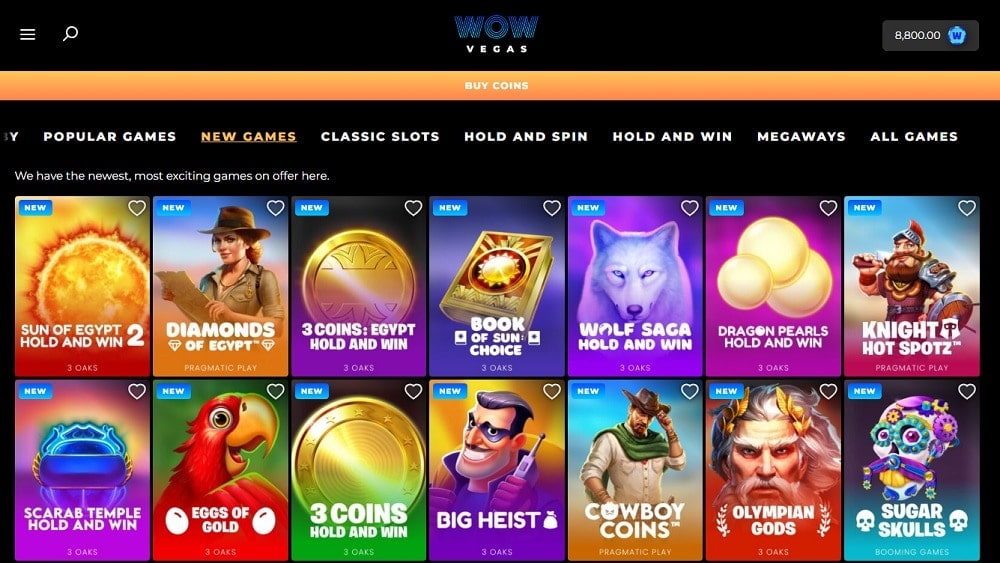Click heart icon on Big Heist
The height and width of the screenshot is (563, 1000).
[552, 391]
